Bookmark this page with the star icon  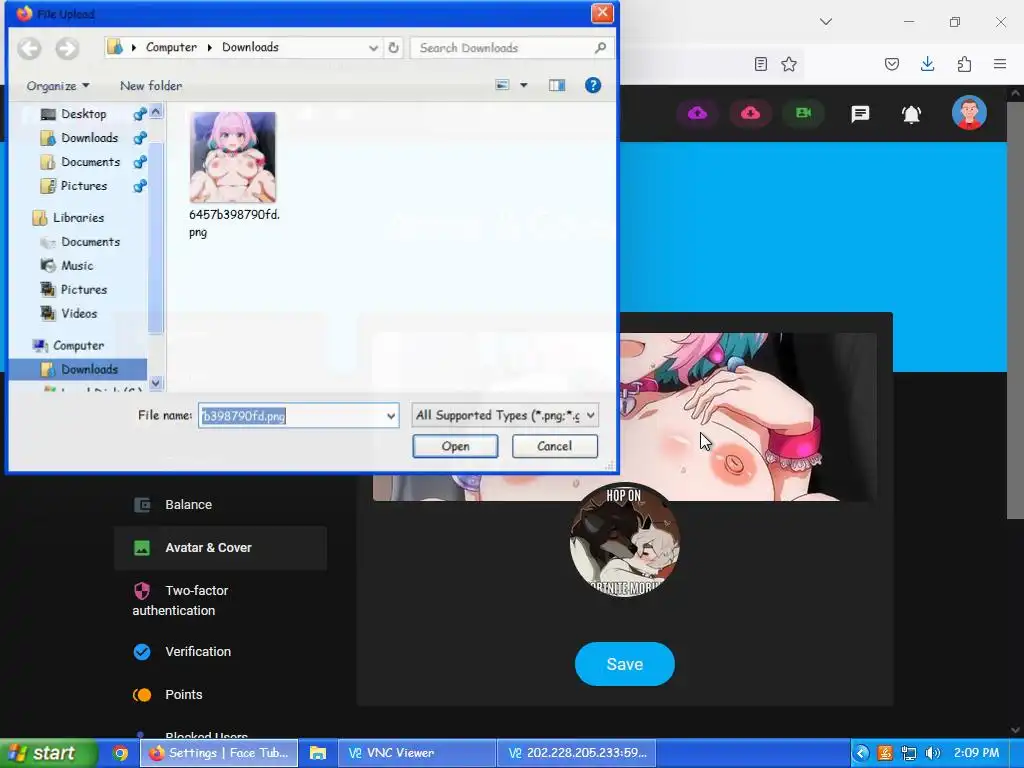(789, 64)
